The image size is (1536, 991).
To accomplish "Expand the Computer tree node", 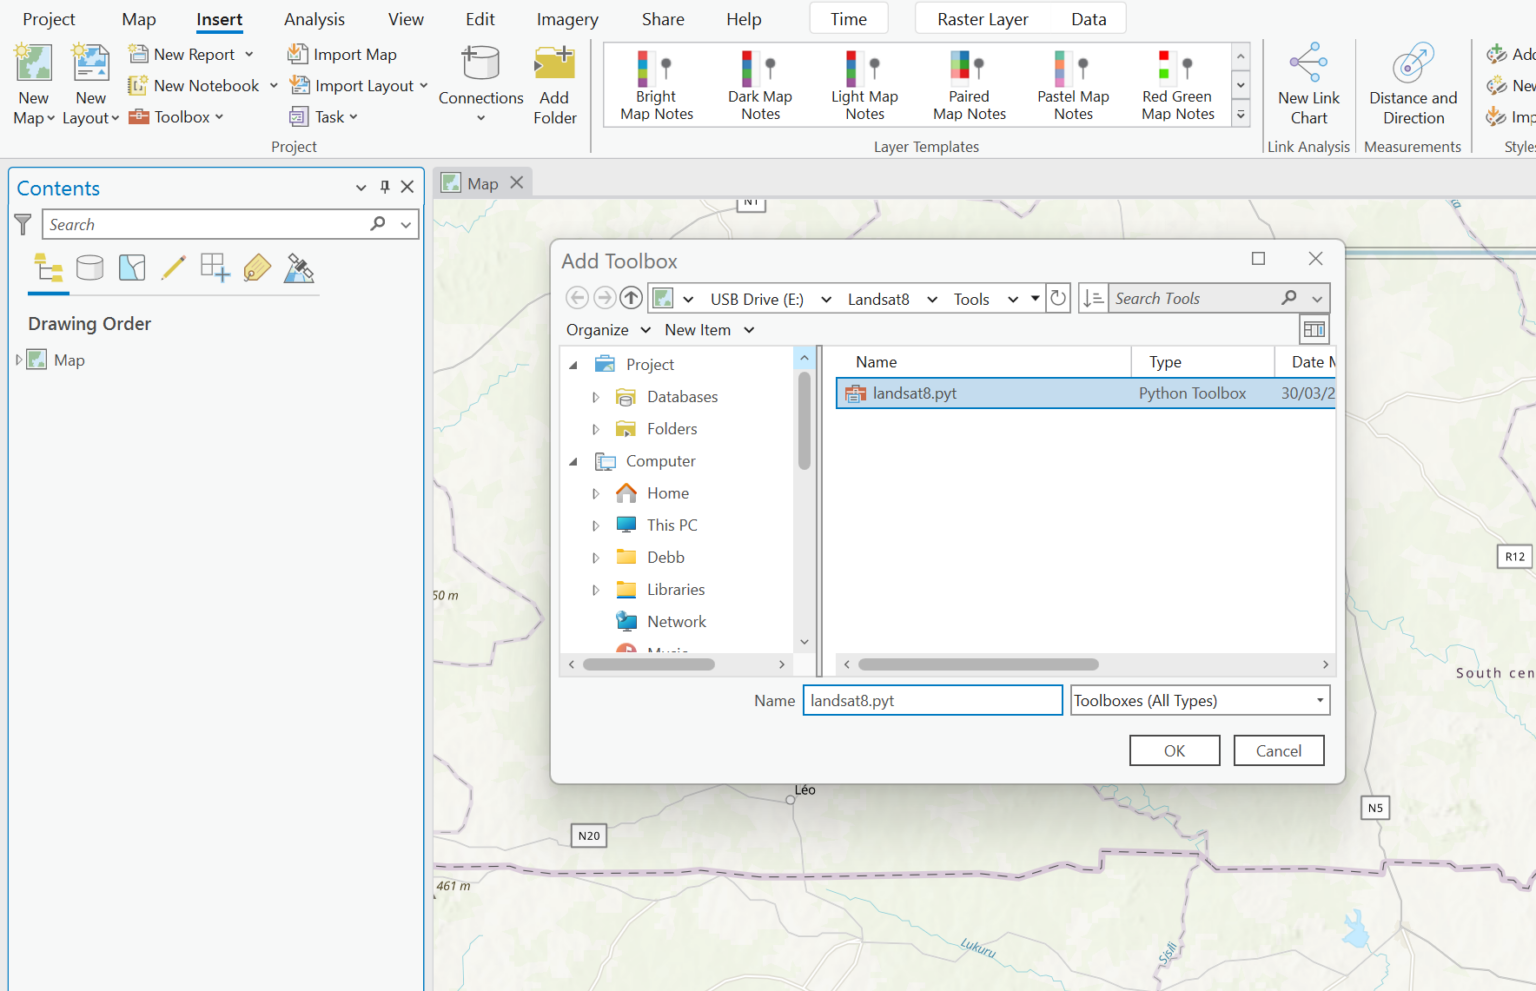I will [x=573, y=461].
